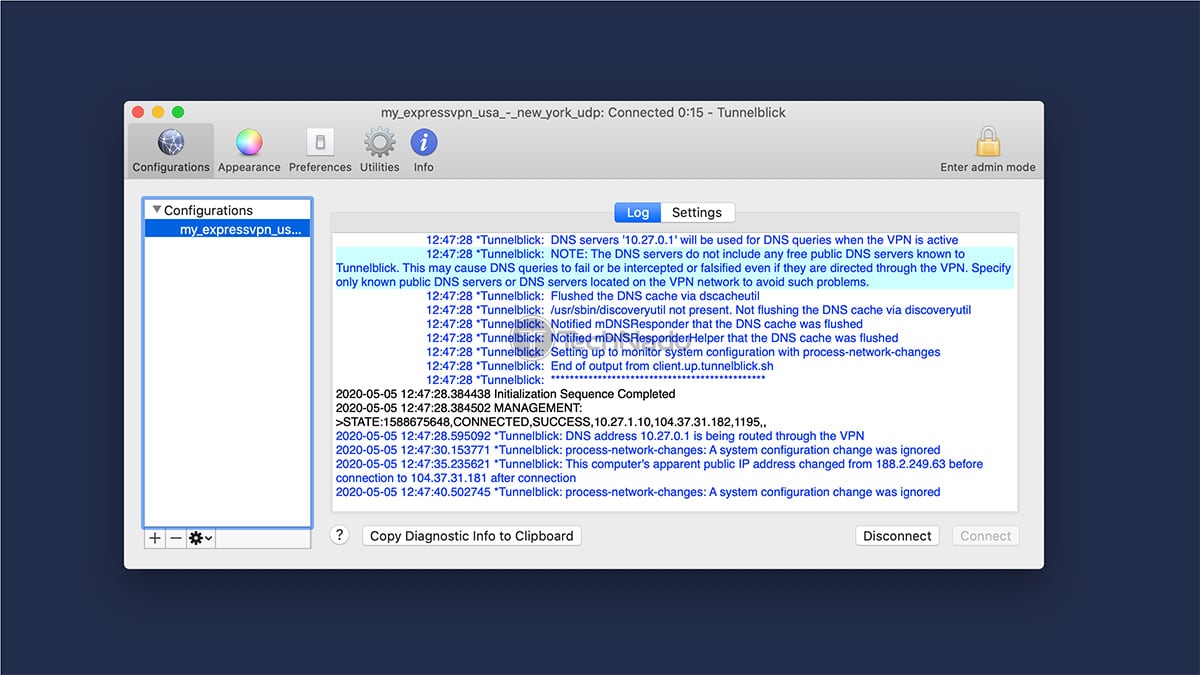Click the log line about DNS servers '10.27.0.1'
The width and height of the screenshot is (1200, 675).
pos(692,240)
